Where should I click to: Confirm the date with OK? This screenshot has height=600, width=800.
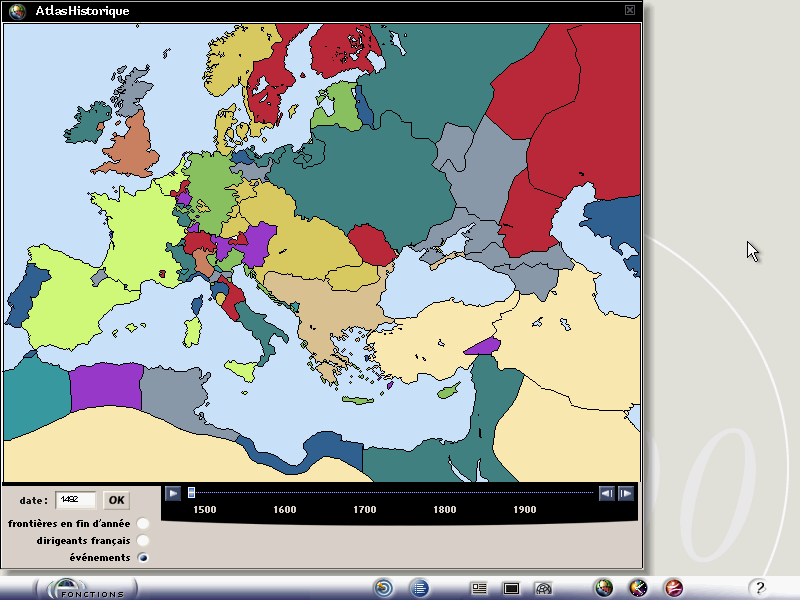[116, 500]
